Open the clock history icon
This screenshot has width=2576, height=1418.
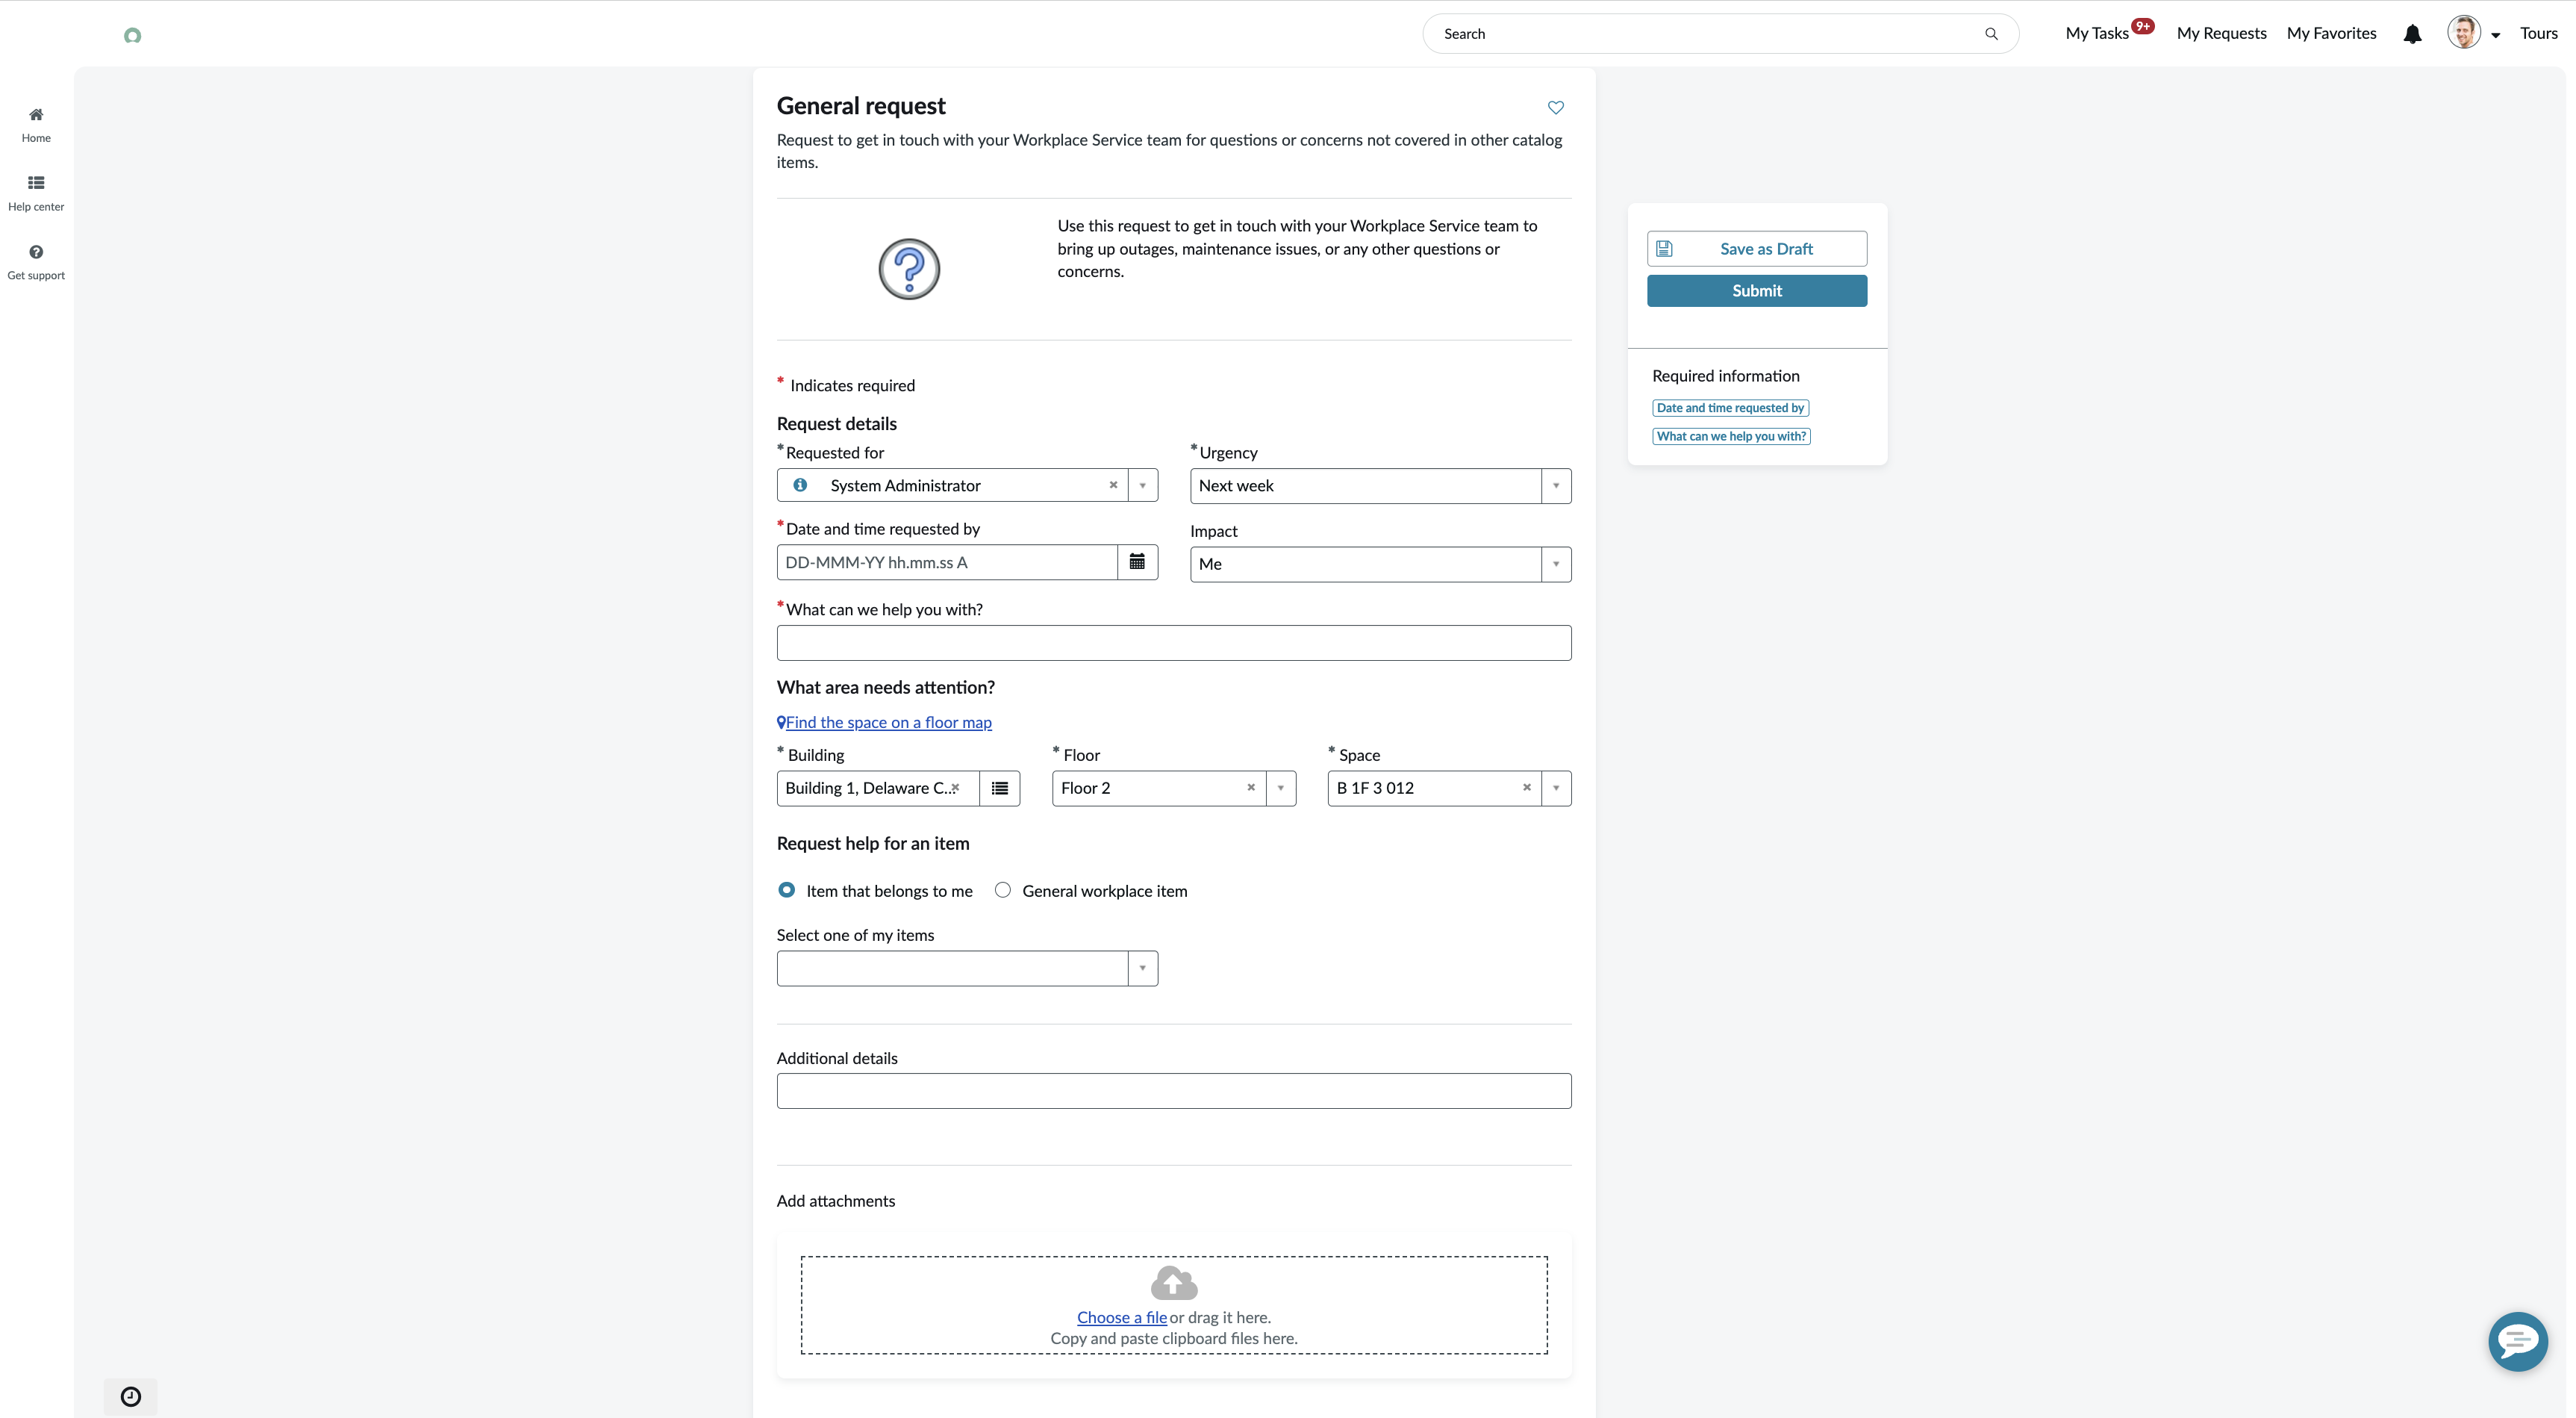pos(131,1397)
